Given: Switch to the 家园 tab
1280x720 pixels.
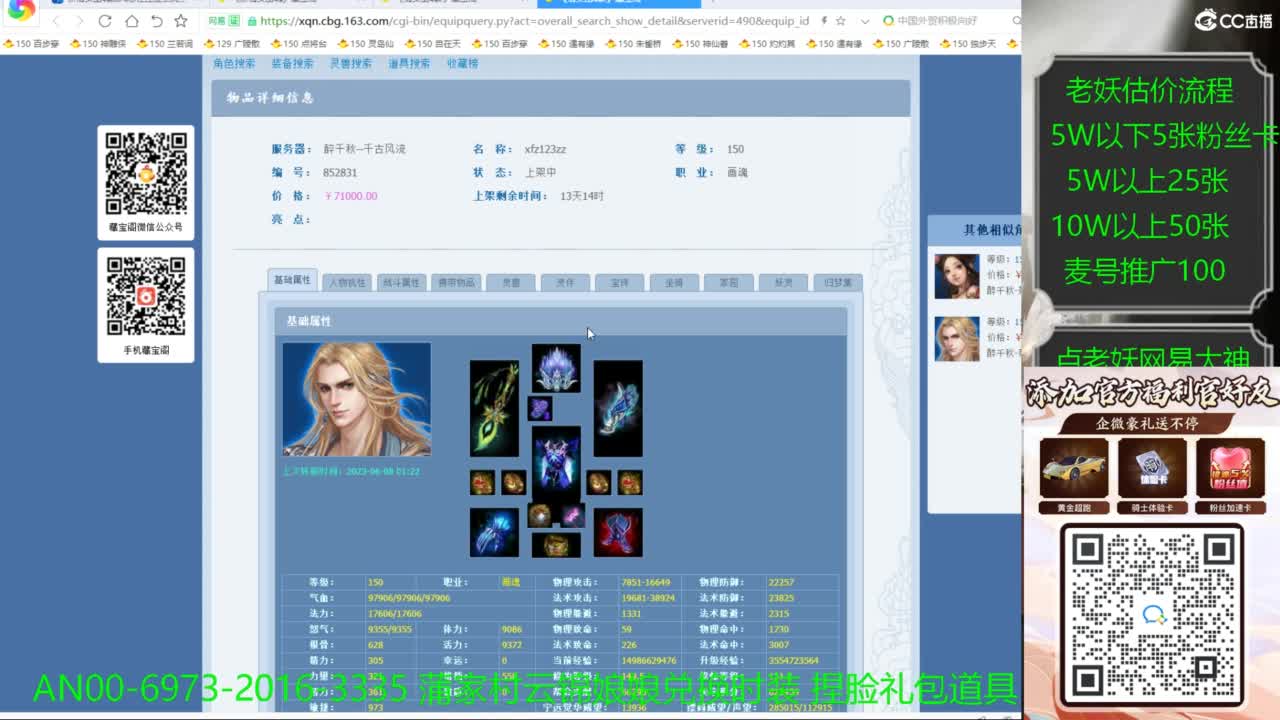Looking at the screenshot, I should (x=729, y=282).
